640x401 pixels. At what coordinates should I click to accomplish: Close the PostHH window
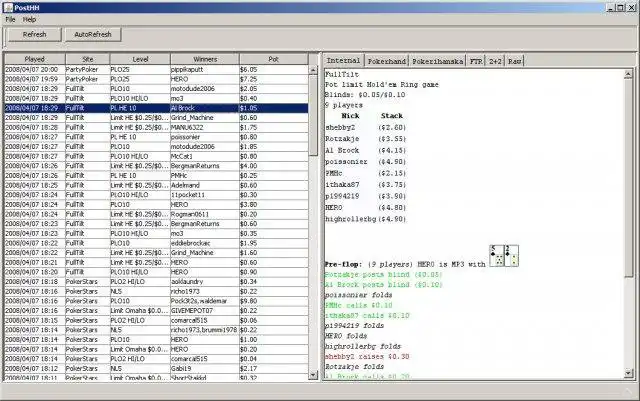pos(631,7)
